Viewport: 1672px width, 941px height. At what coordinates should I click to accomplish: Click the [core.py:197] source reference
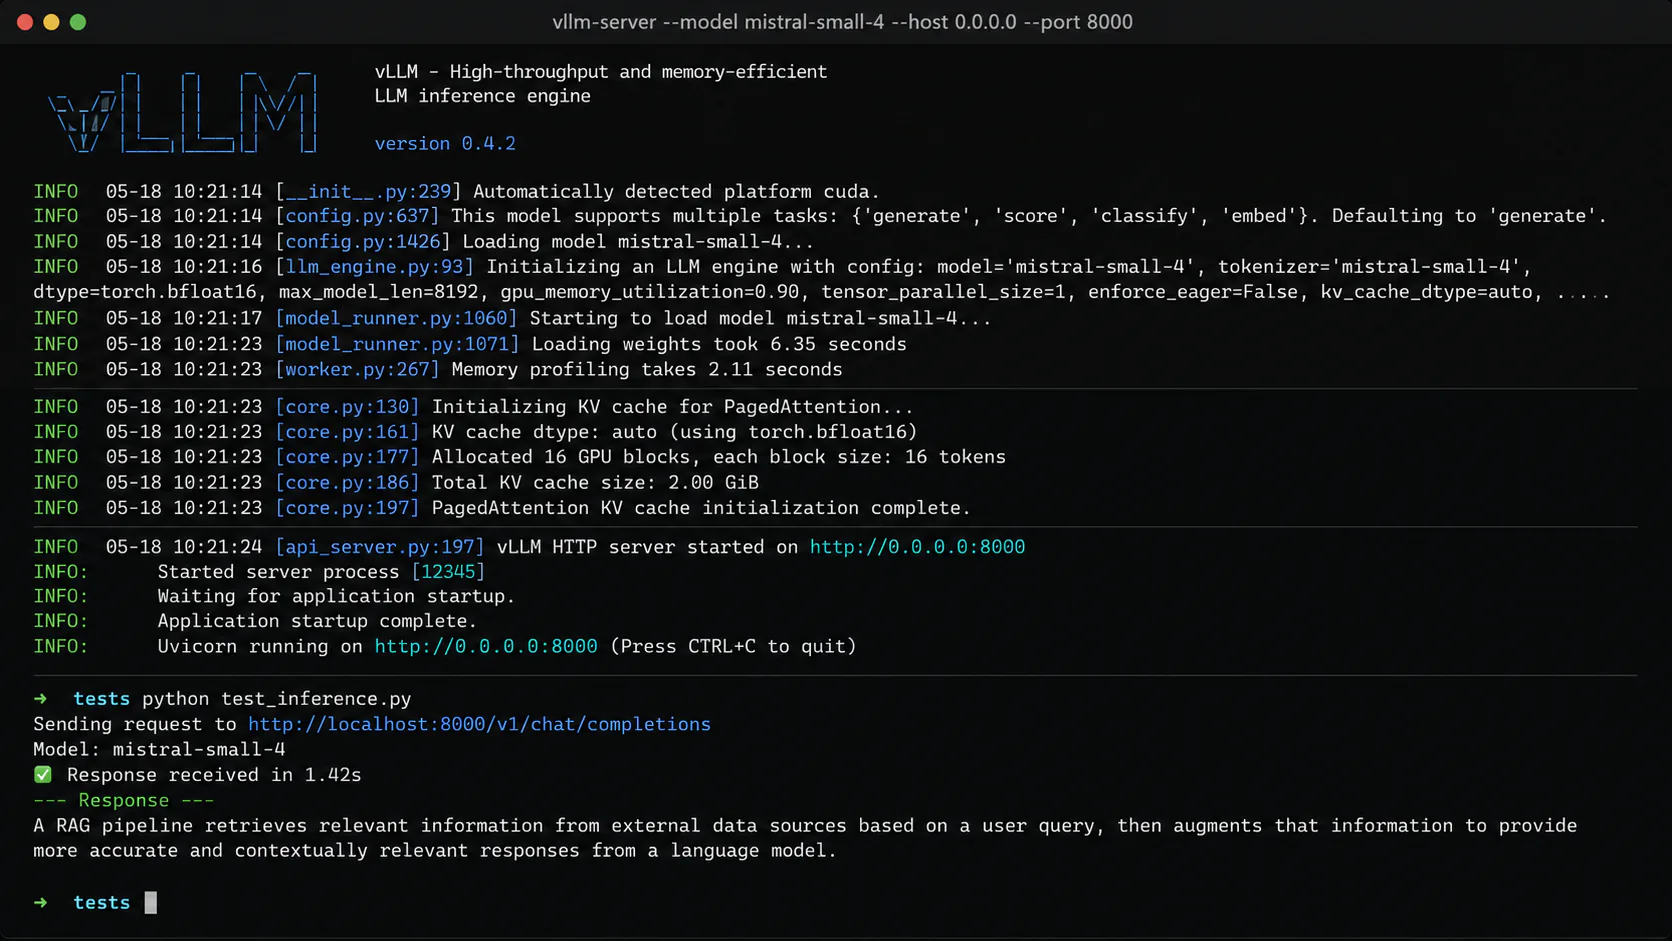347,508
